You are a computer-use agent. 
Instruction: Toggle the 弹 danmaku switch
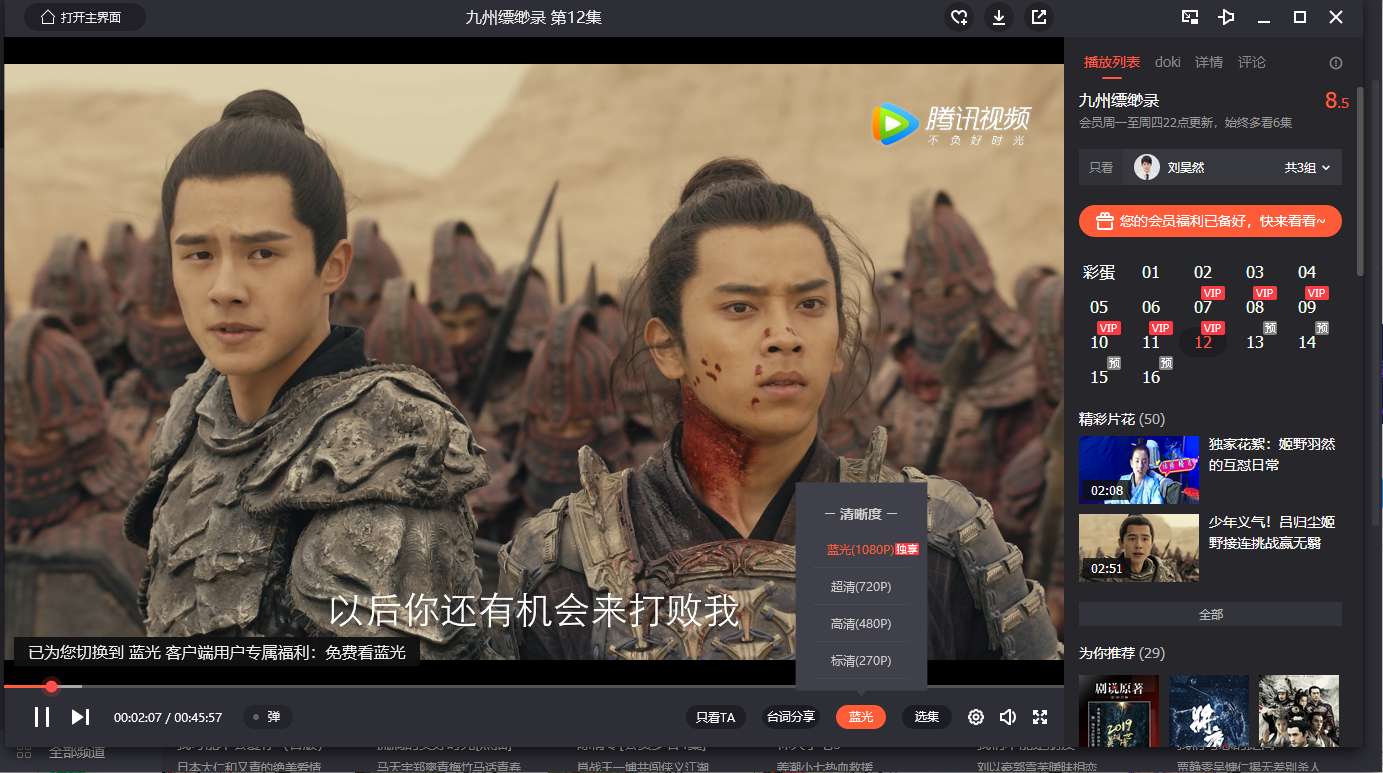point(268,717)
